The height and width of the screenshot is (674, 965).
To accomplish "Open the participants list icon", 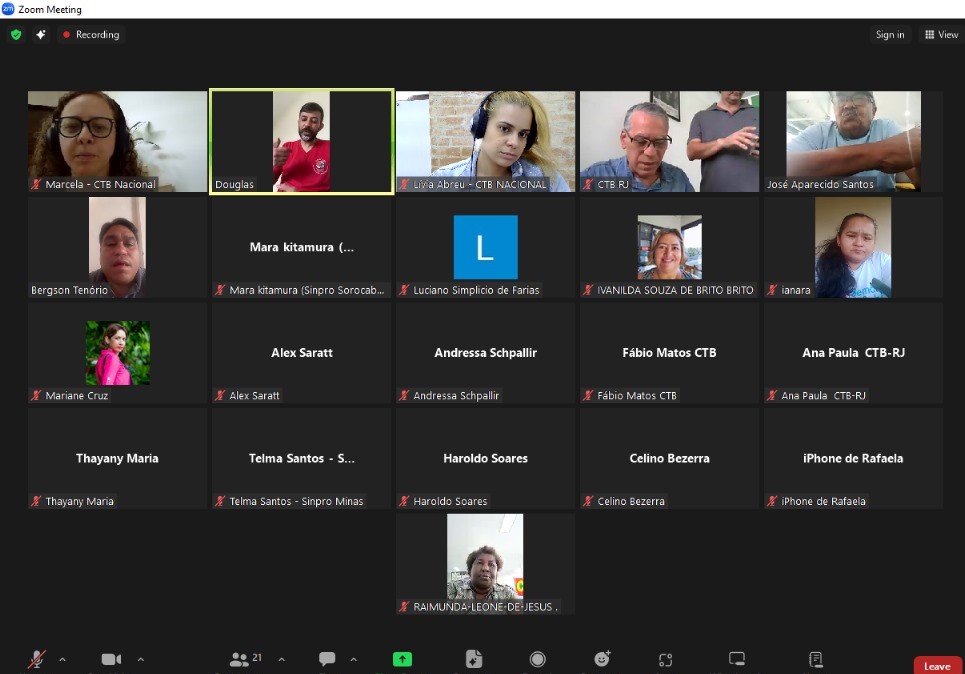I will click(x=240, y=659).
